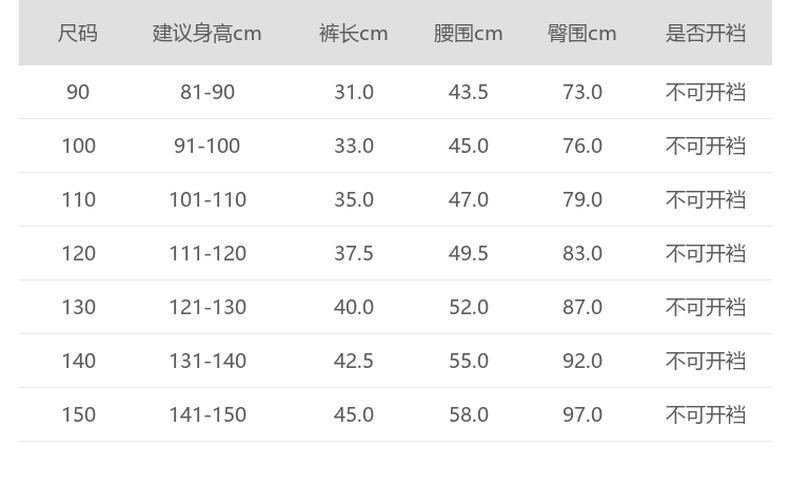Click the 33.0 pants length cell
Viewport: 790px width, 485px height.
click(x=353, y=146)
